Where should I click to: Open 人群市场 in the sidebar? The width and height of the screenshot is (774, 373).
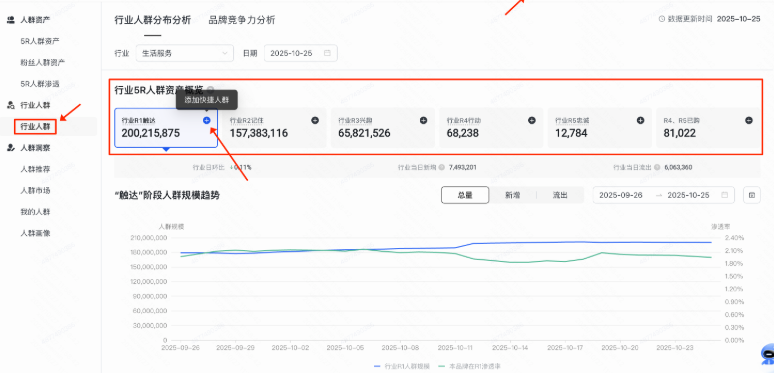click(x=35, y=190)
